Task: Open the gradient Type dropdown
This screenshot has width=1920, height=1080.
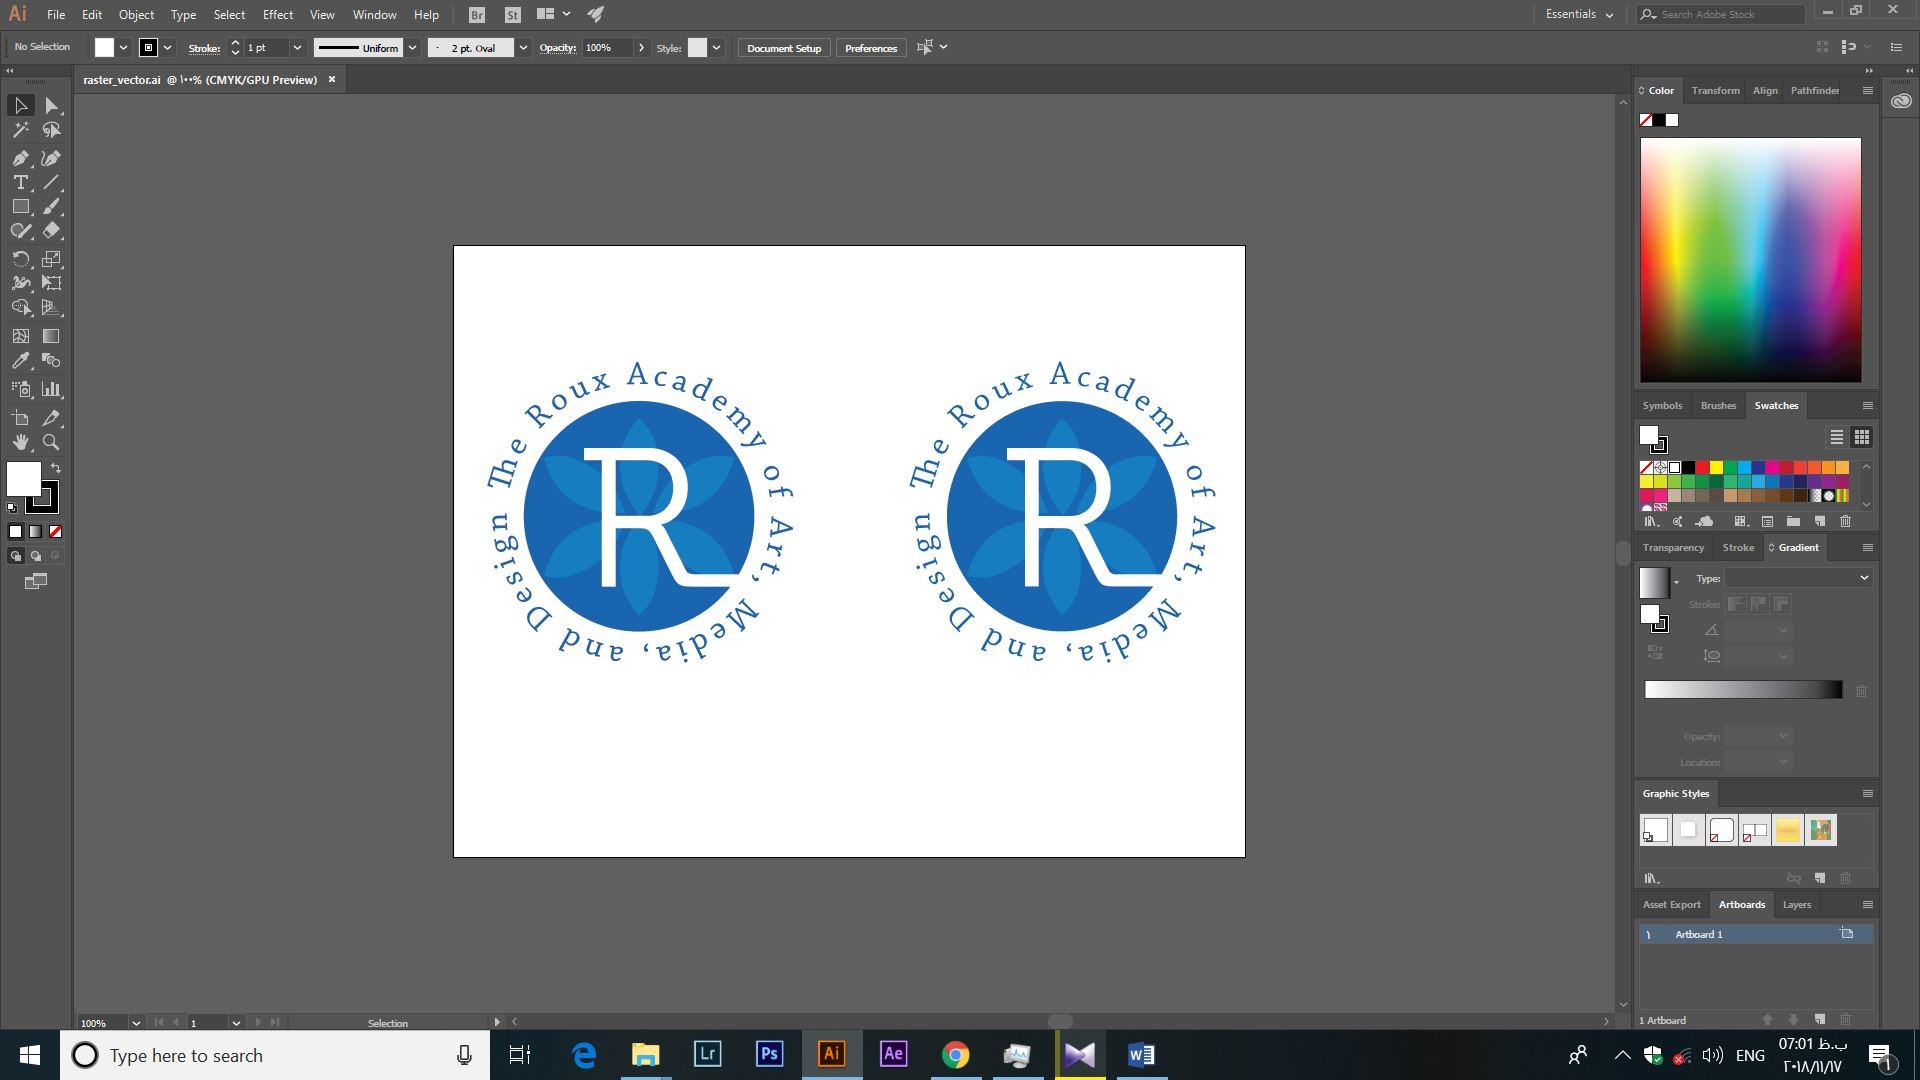Action: pos(1798,578)
